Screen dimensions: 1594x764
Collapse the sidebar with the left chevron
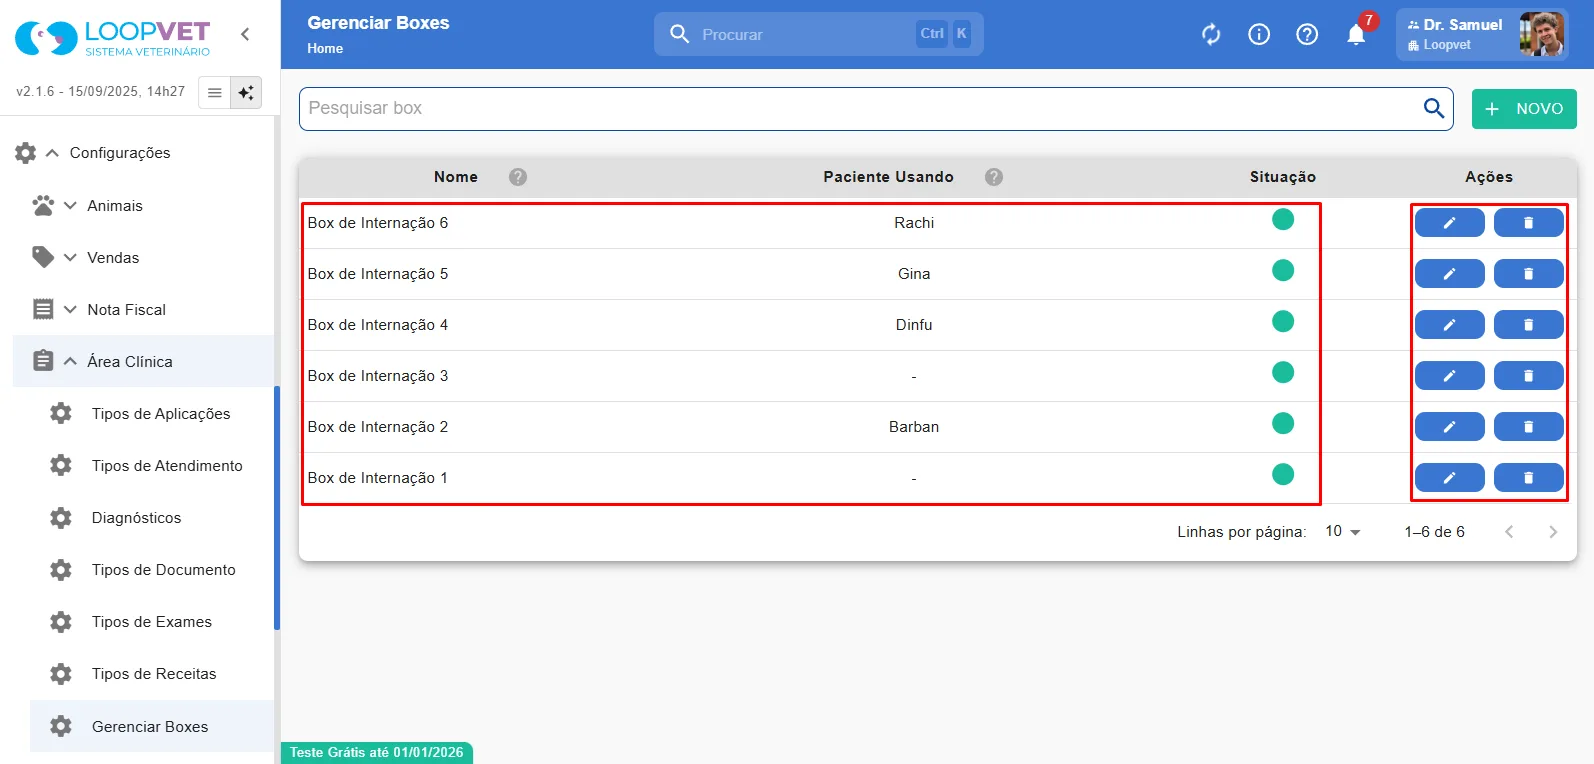tap(245, 34)
